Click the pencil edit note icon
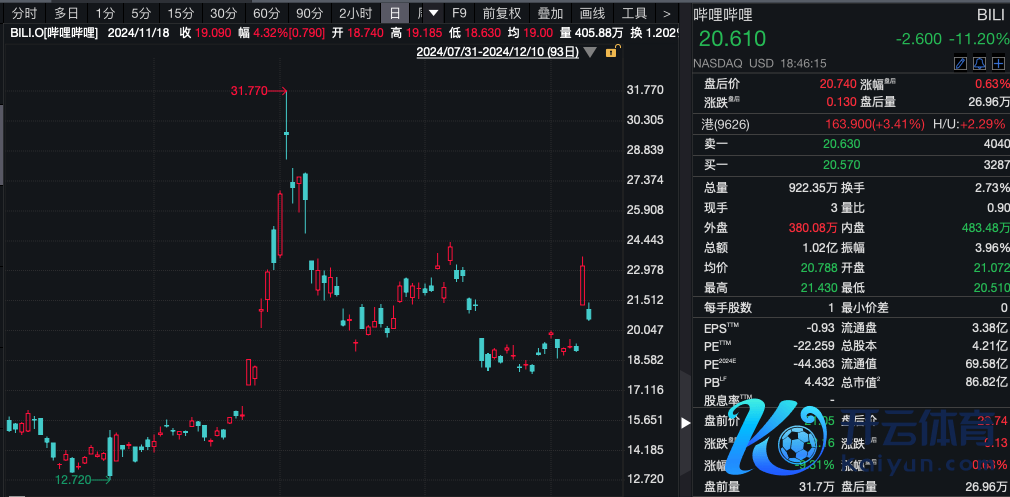This screenshot has height=497, width=1010. 960,63
